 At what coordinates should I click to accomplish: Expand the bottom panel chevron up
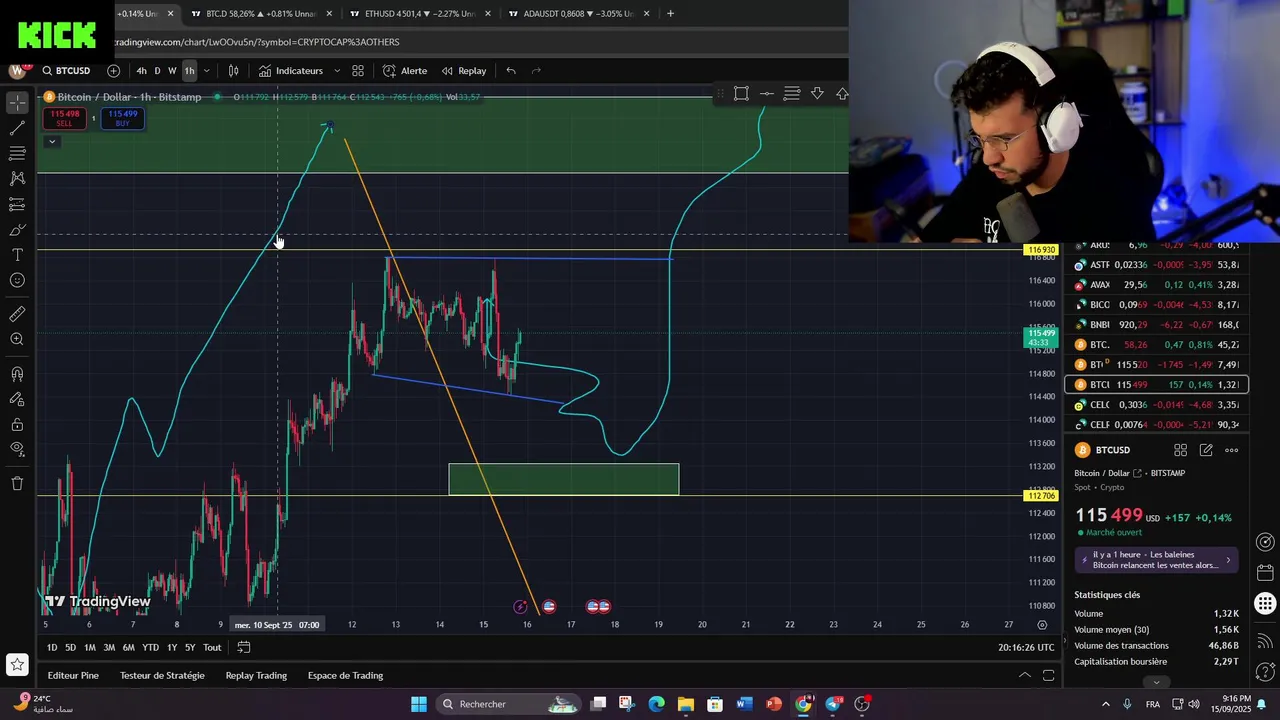coord(1024,676)
